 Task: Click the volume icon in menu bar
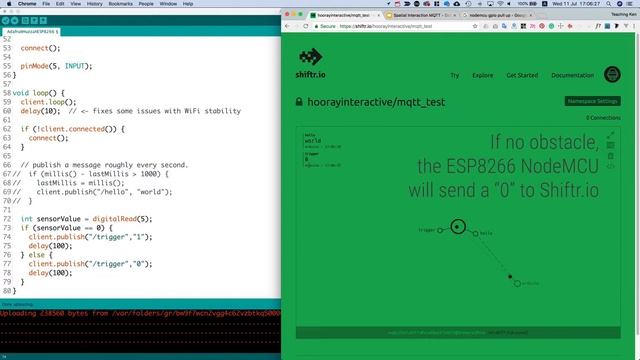pos(509,4)
